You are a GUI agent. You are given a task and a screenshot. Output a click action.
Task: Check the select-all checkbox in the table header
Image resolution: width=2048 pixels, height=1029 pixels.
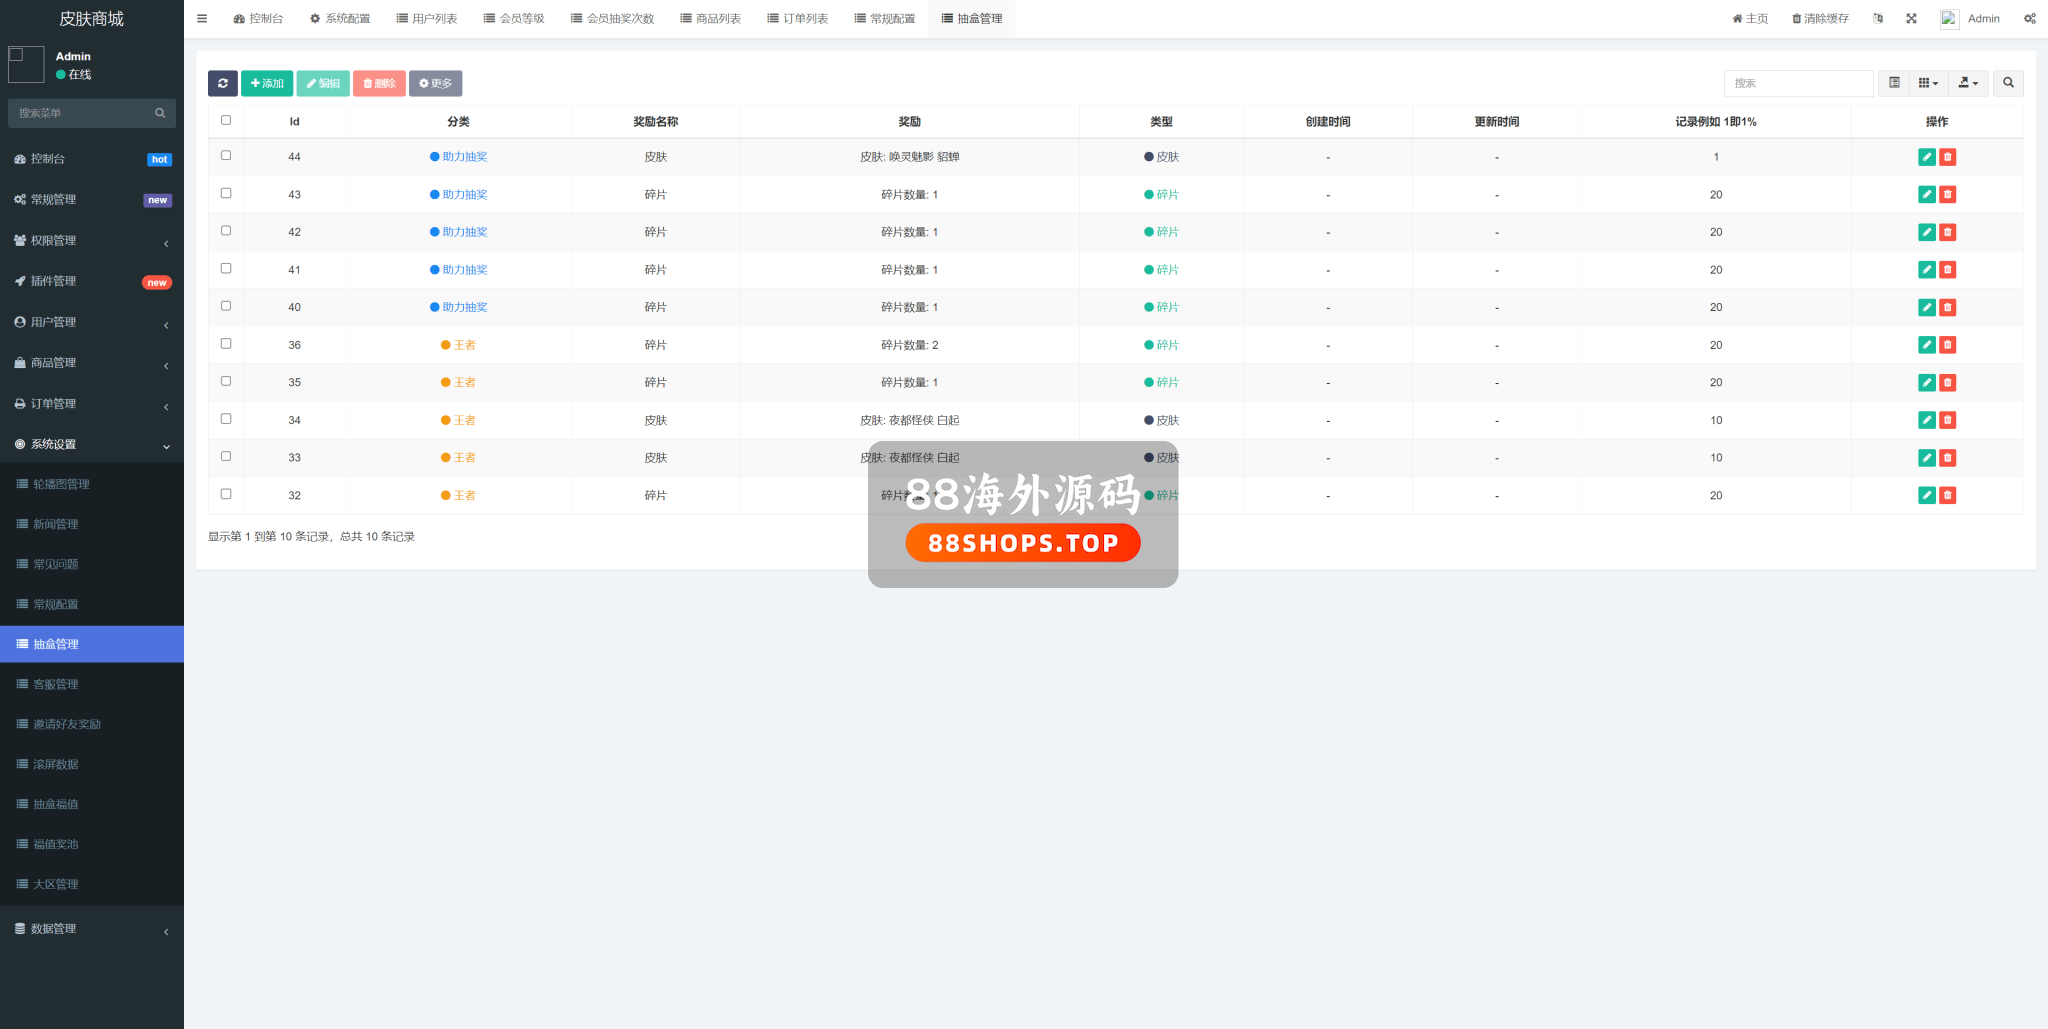[x=226, y=120]
